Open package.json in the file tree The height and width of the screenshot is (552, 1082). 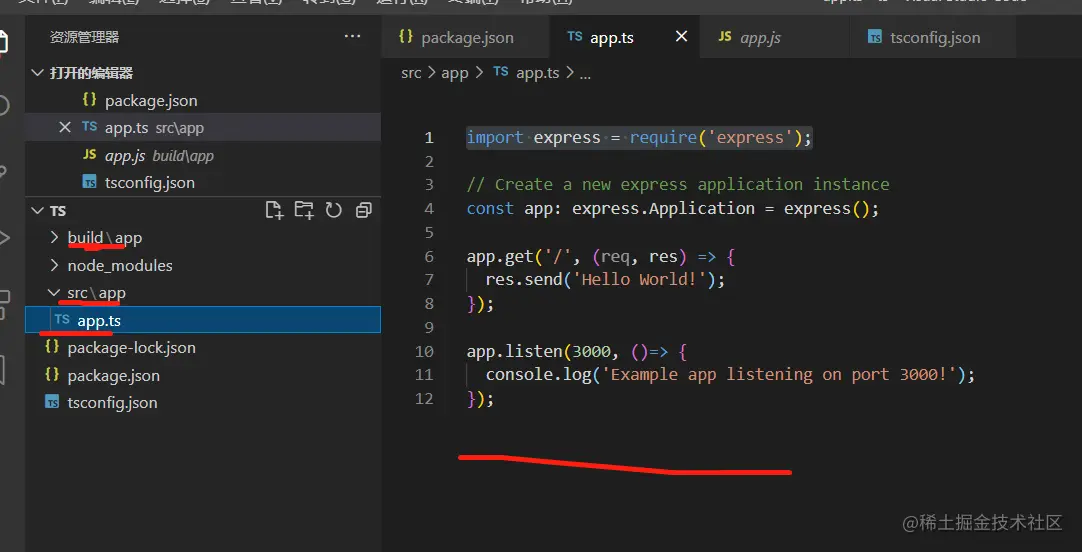[203, 375]
